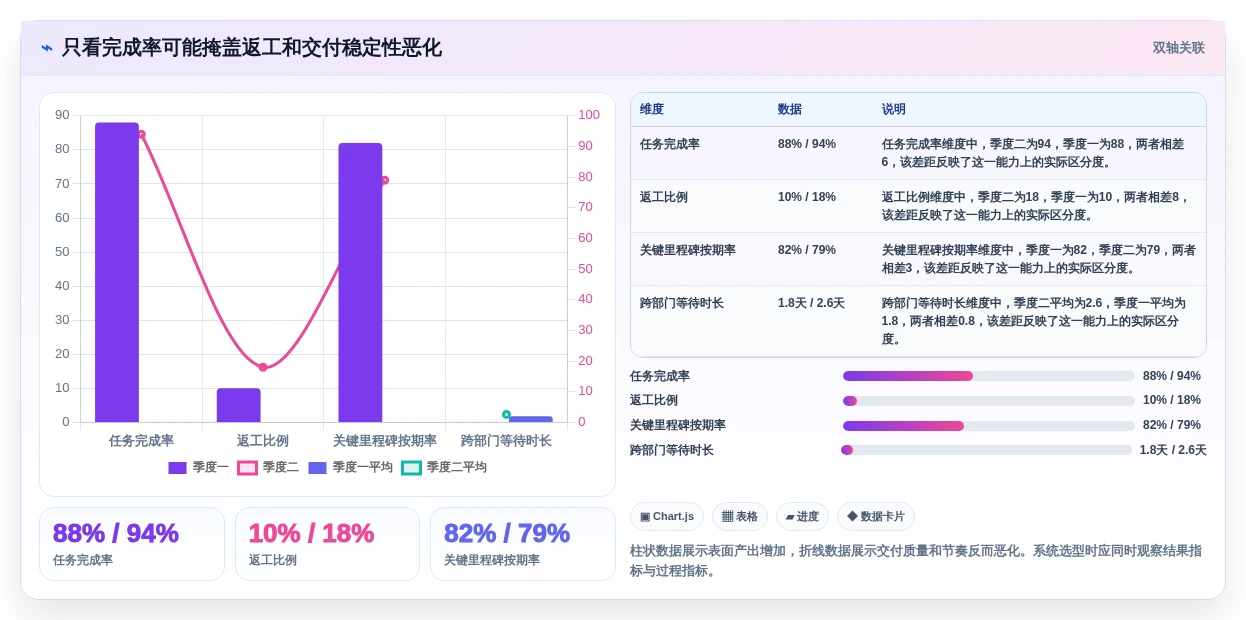Click the 82% / 79% table cell
Image resolution: width=1246 pixels, height=620 pixels.
[x=807, y=250]
